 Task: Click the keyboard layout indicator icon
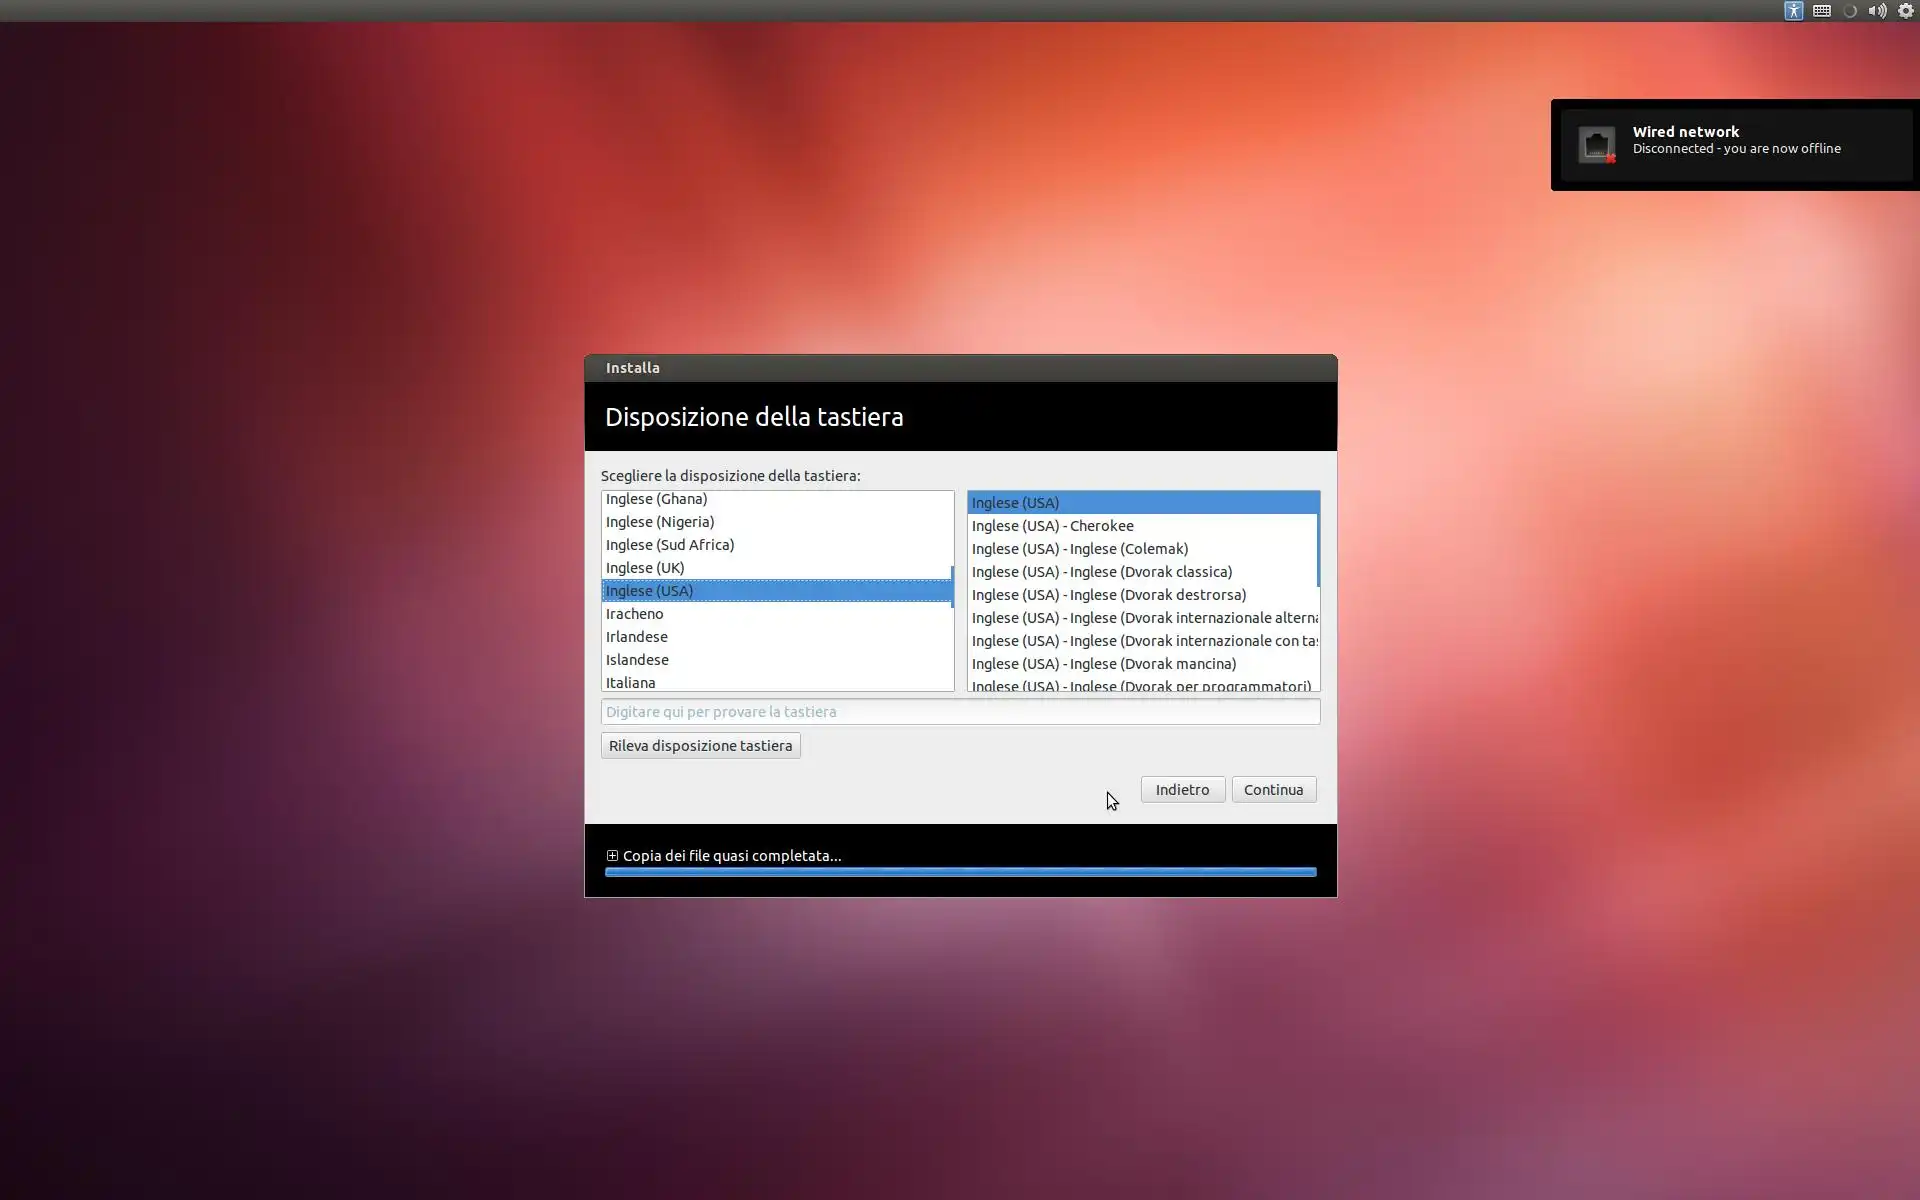coord(1822,11)
